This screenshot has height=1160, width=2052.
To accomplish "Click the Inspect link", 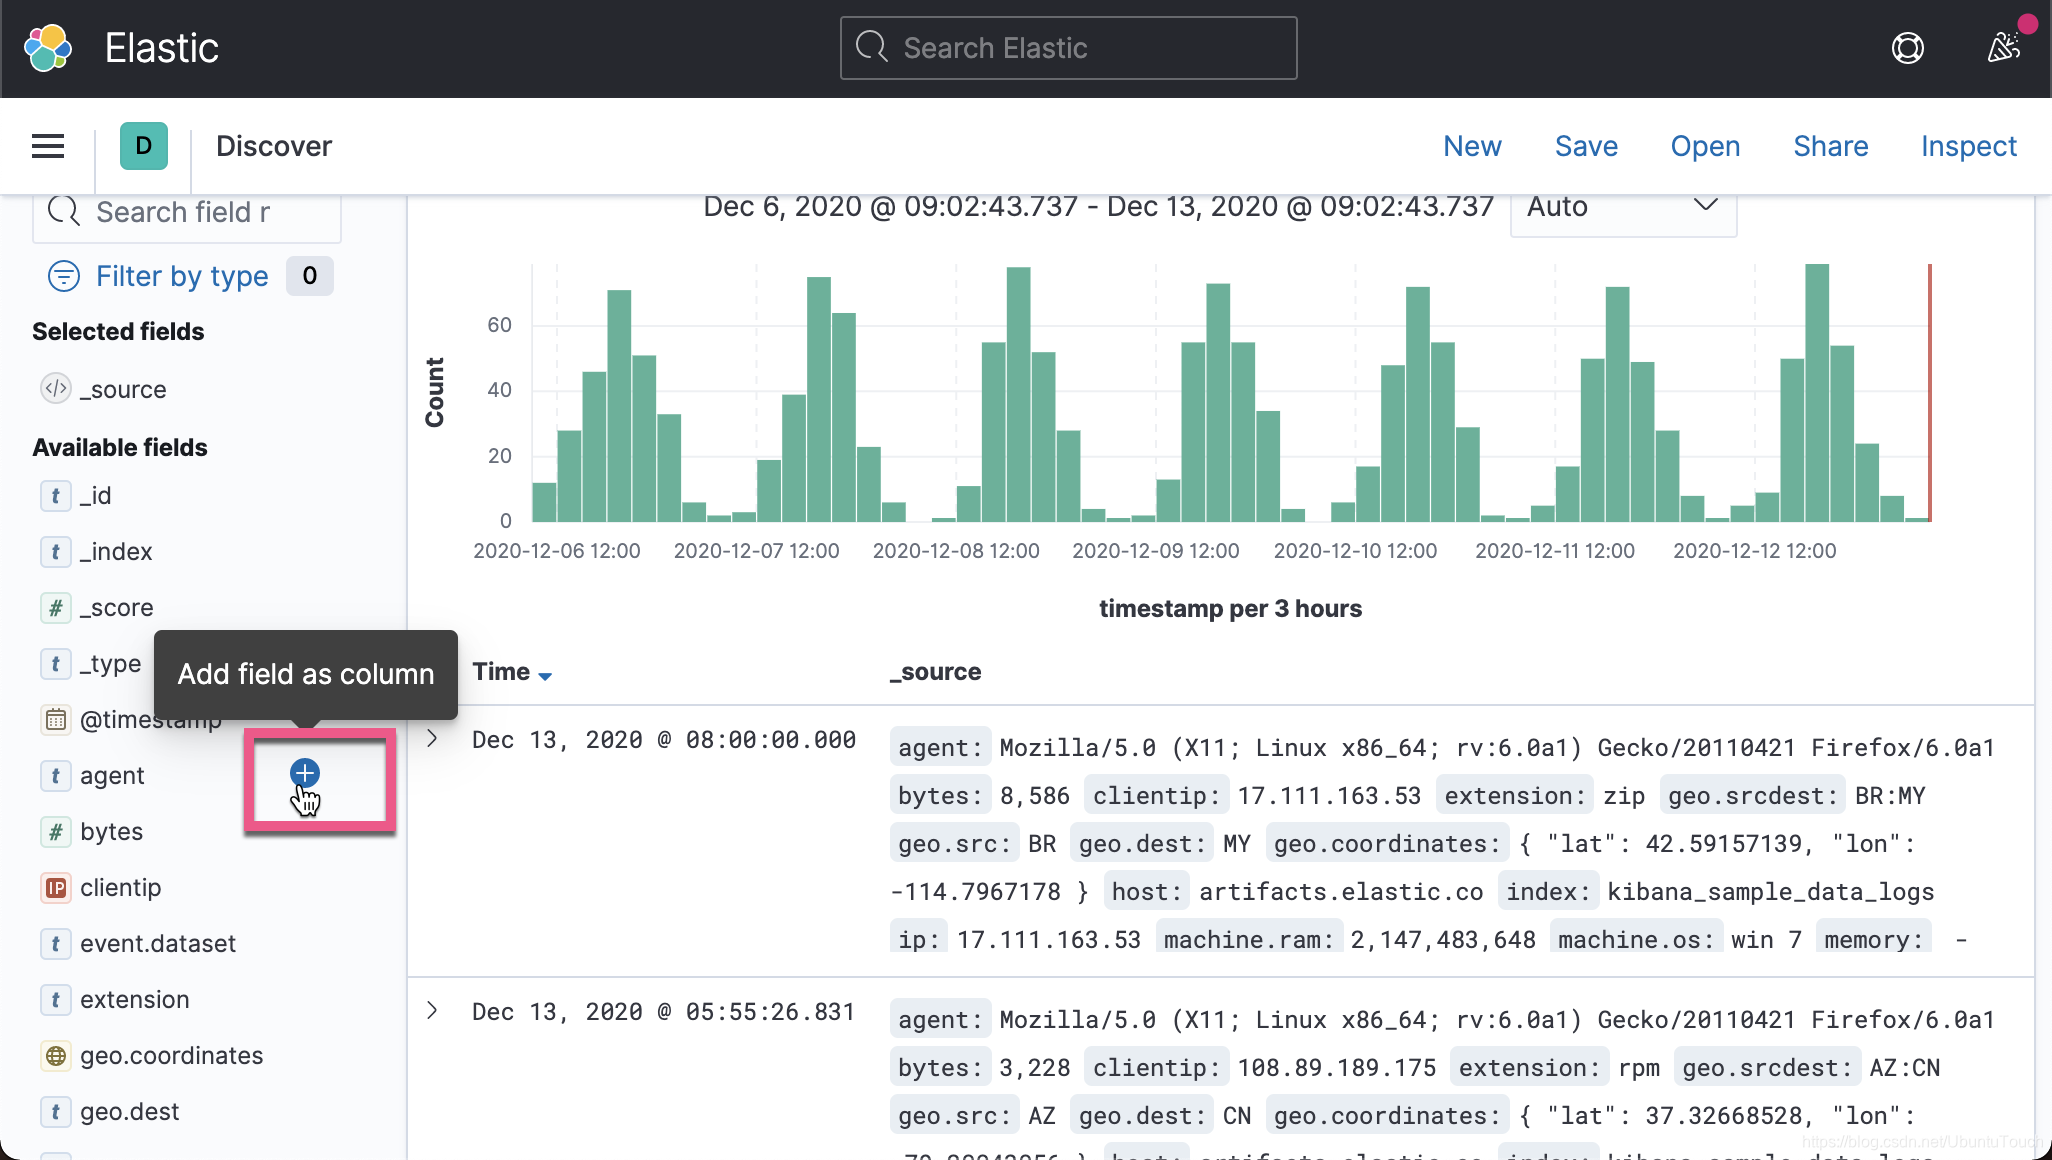I will [x=1968, y=146].
